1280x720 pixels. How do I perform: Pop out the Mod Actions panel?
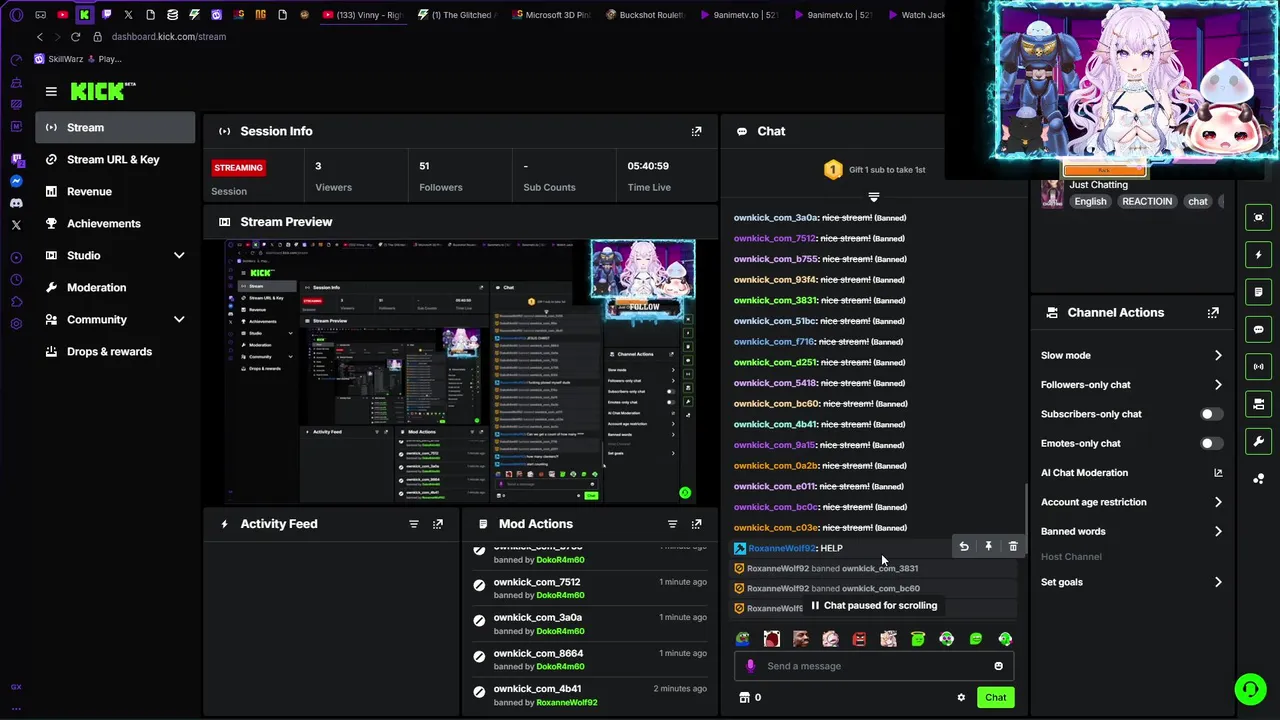[x=696, y=524]
